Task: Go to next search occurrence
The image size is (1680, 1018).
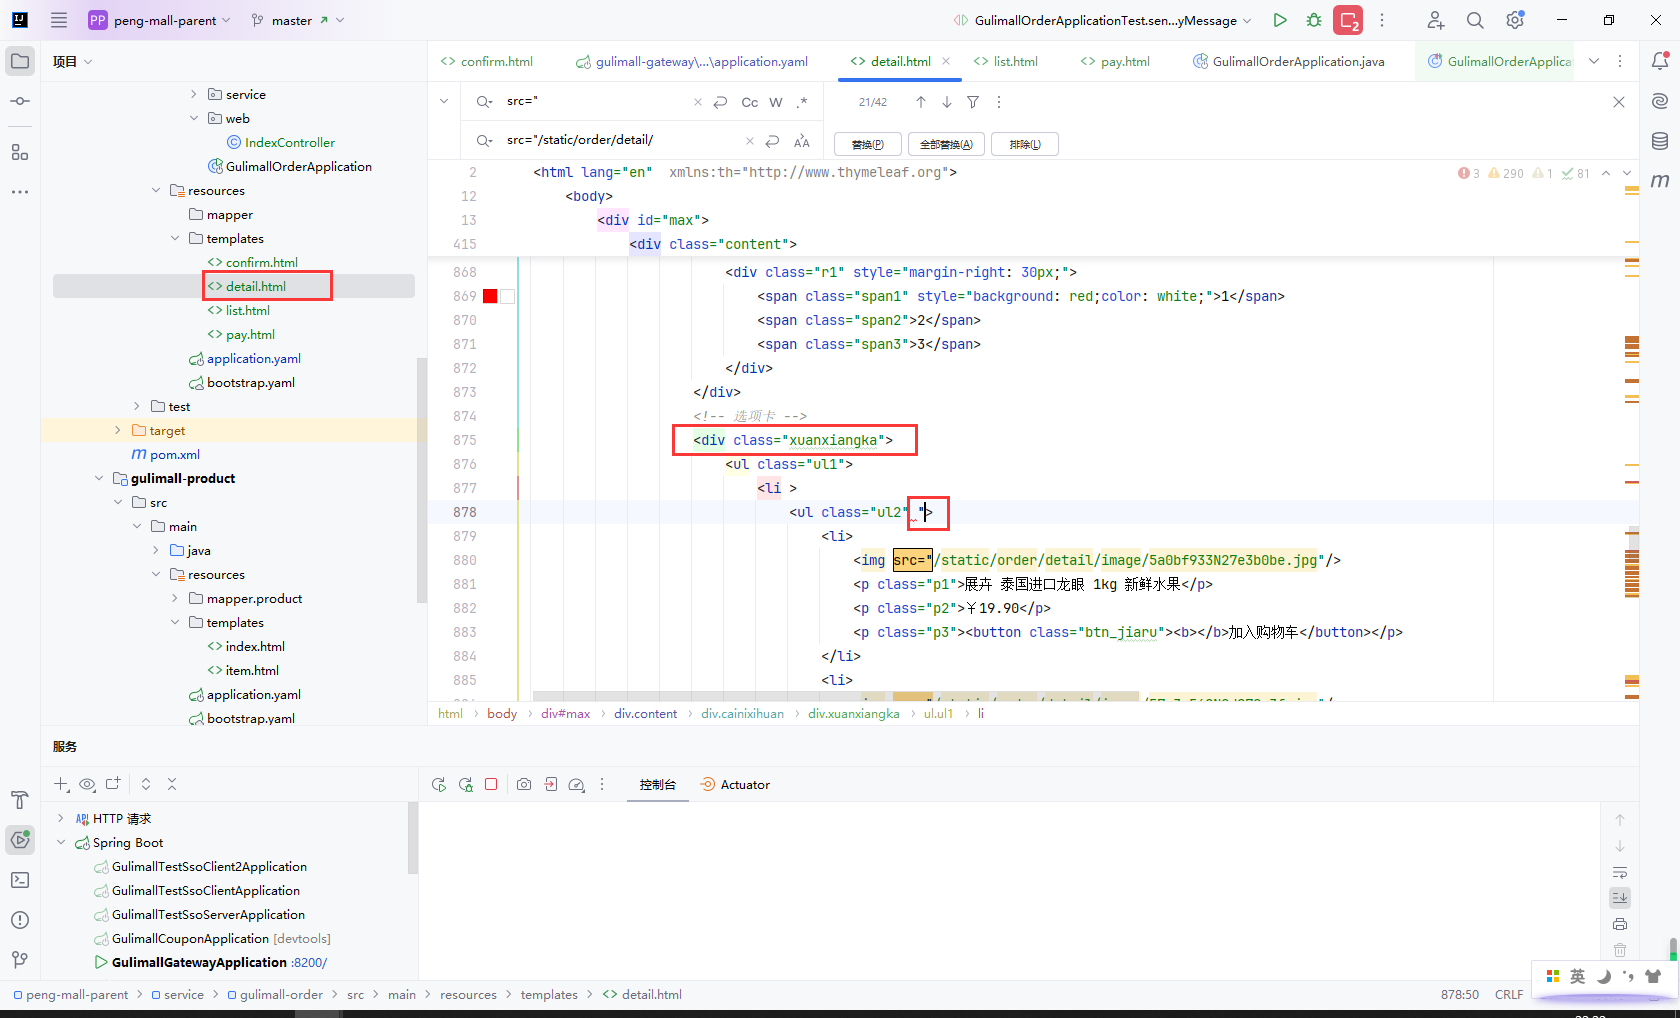Action: [x=947, y=102]
